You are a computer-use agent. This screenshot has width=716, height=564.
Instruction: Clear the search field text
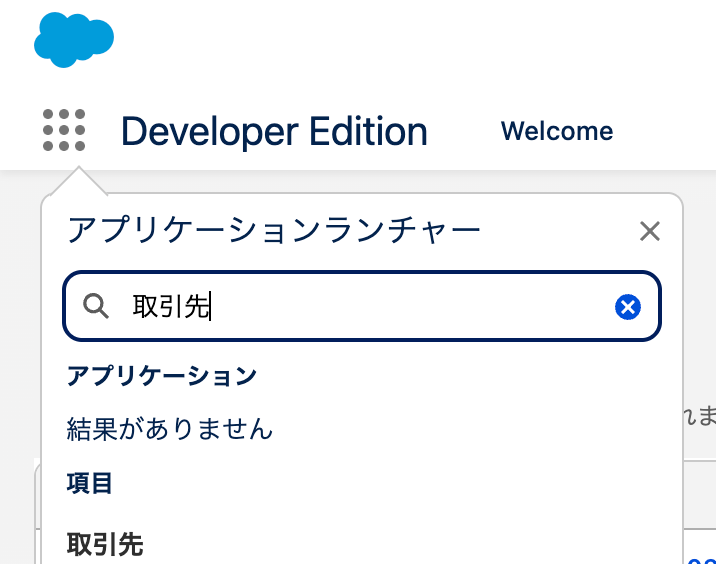(628, 306)
